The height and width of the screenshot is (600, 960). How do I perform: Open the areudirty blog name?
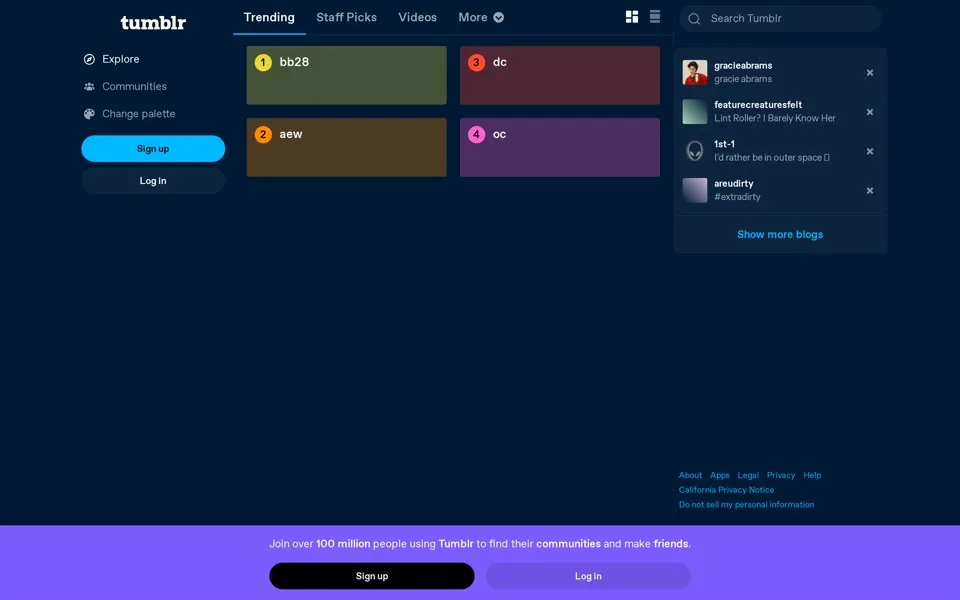click(x=733, y=183)
